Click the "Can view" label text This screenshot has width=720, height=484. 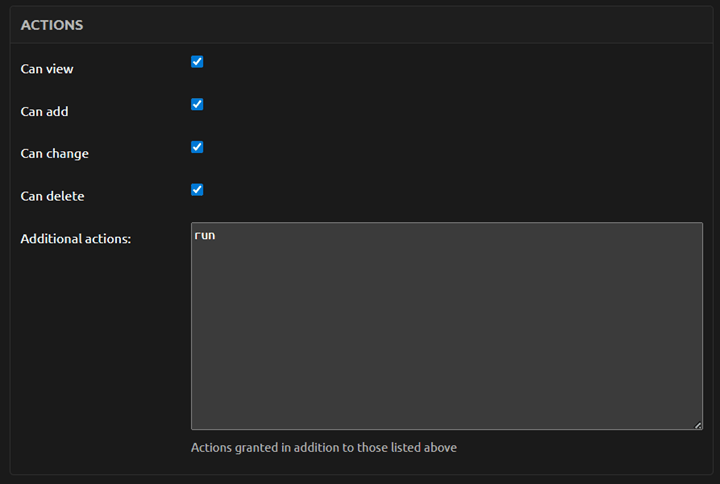coord(47,69)
